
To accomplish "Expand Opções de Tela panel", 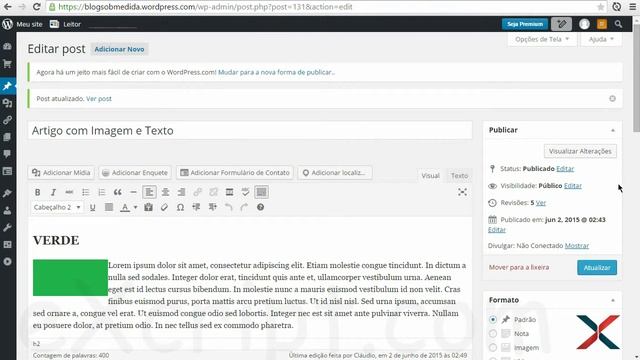I will click(x=542, y=39).
